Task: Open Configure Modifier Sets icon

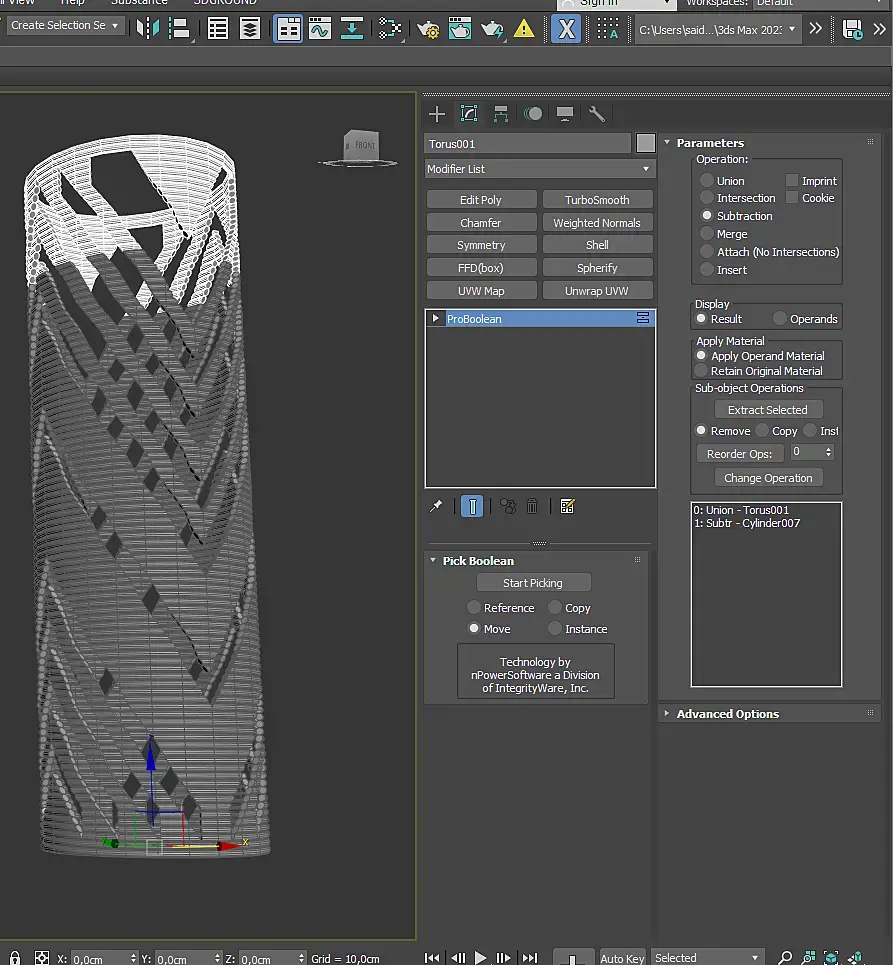Action: coord(567,507)
